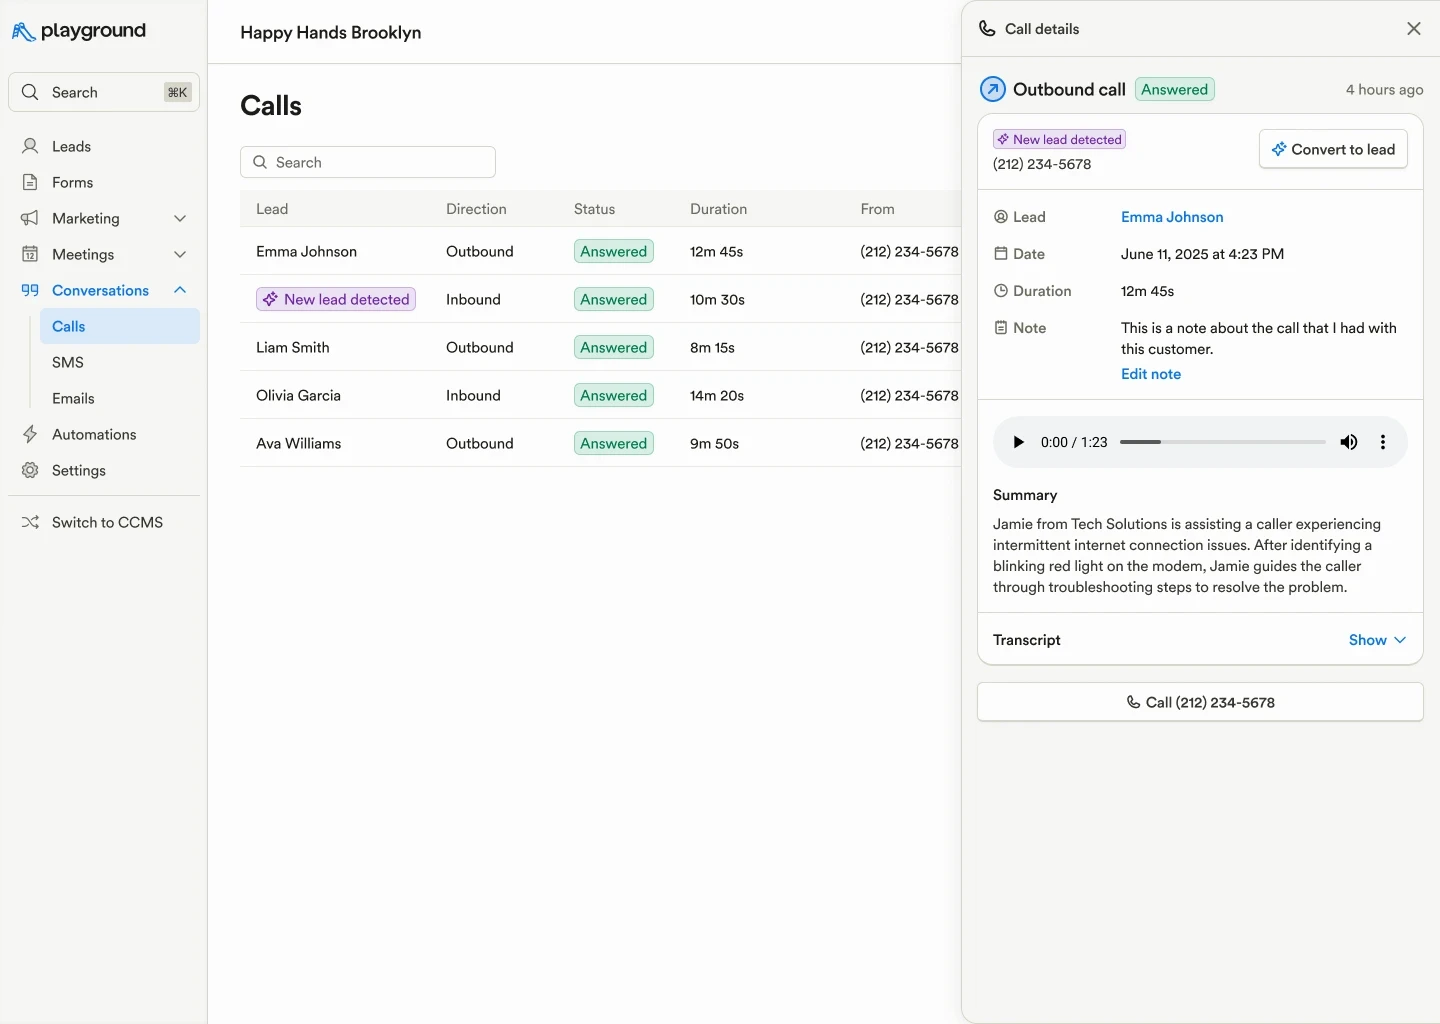1440x1024 pixels.
Task: Click Answered status badge in call details
Action: tap(1175, 89)
